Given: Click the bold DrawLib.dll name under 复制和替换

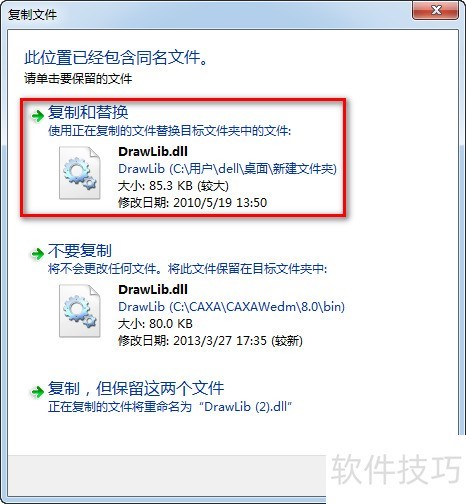Looking at the screenshot, I should 153,152.
